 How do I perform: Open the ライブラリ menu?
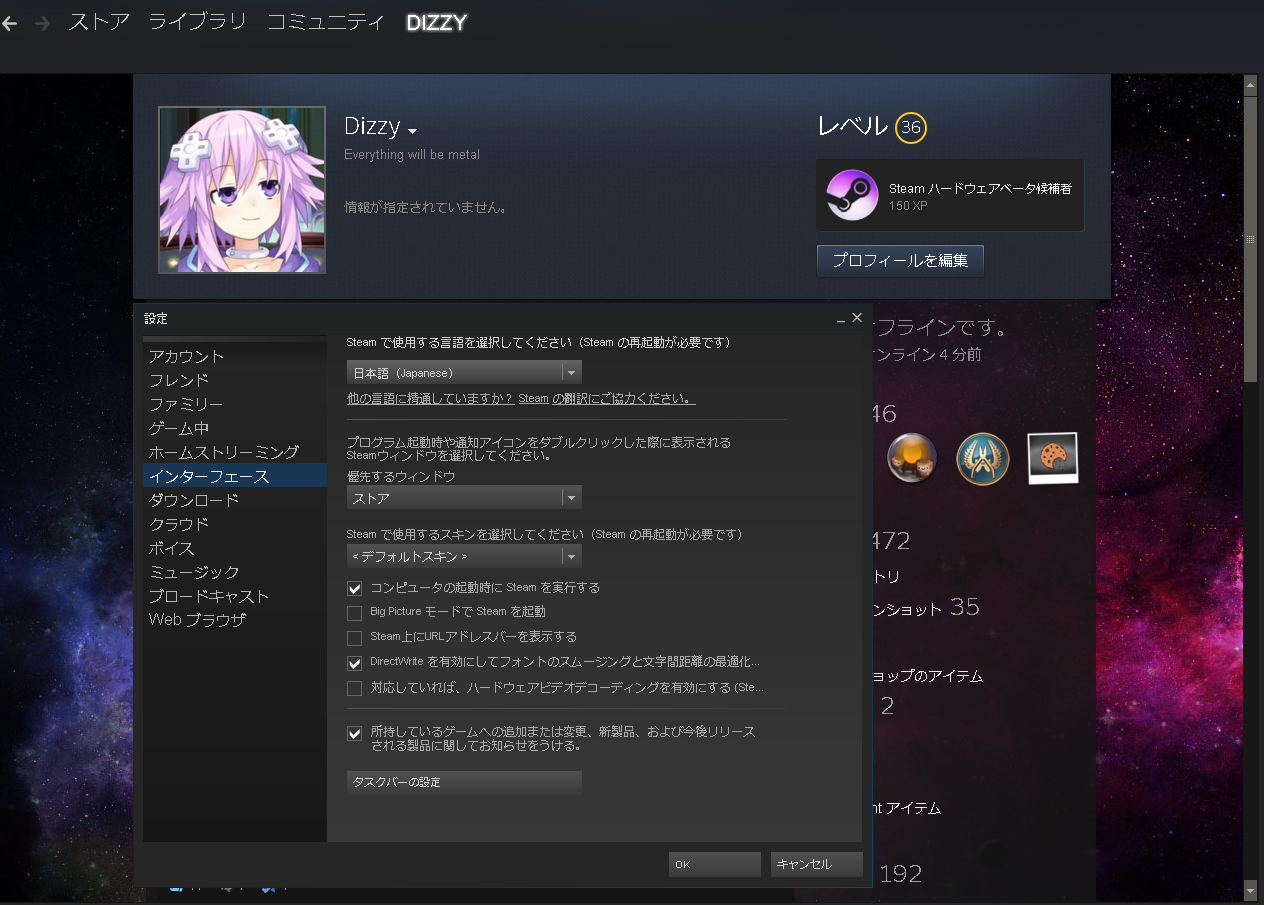point(197,22)
